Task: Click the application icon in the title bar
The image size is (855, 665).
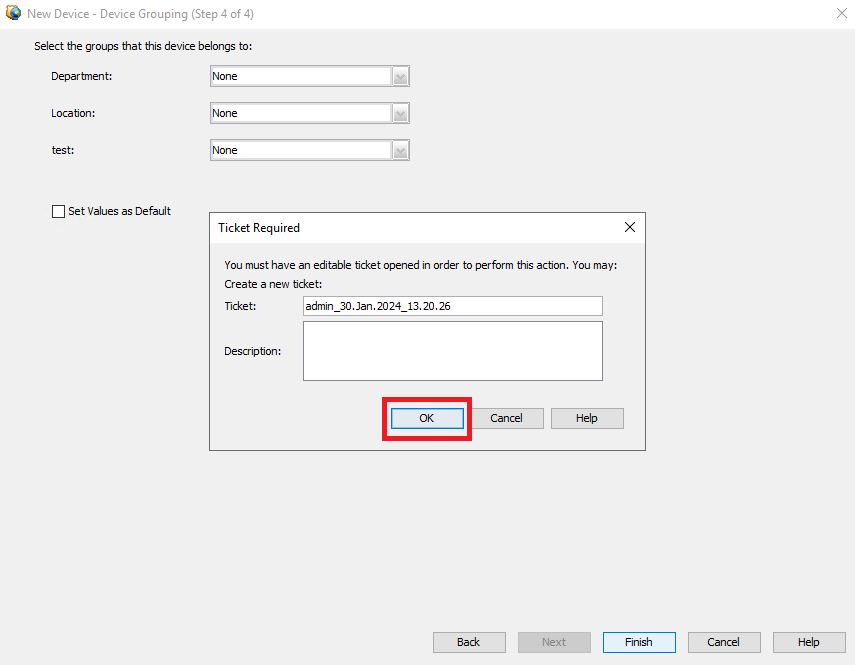Action: 13,13
